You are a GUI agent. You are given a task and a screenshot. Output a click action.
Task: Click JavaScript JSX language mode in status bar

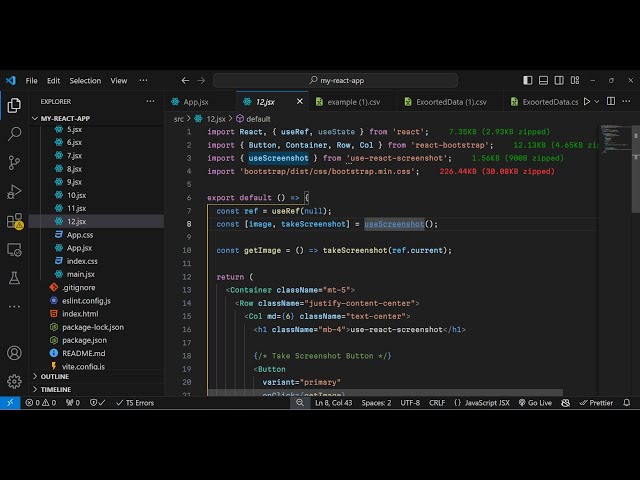484,402
